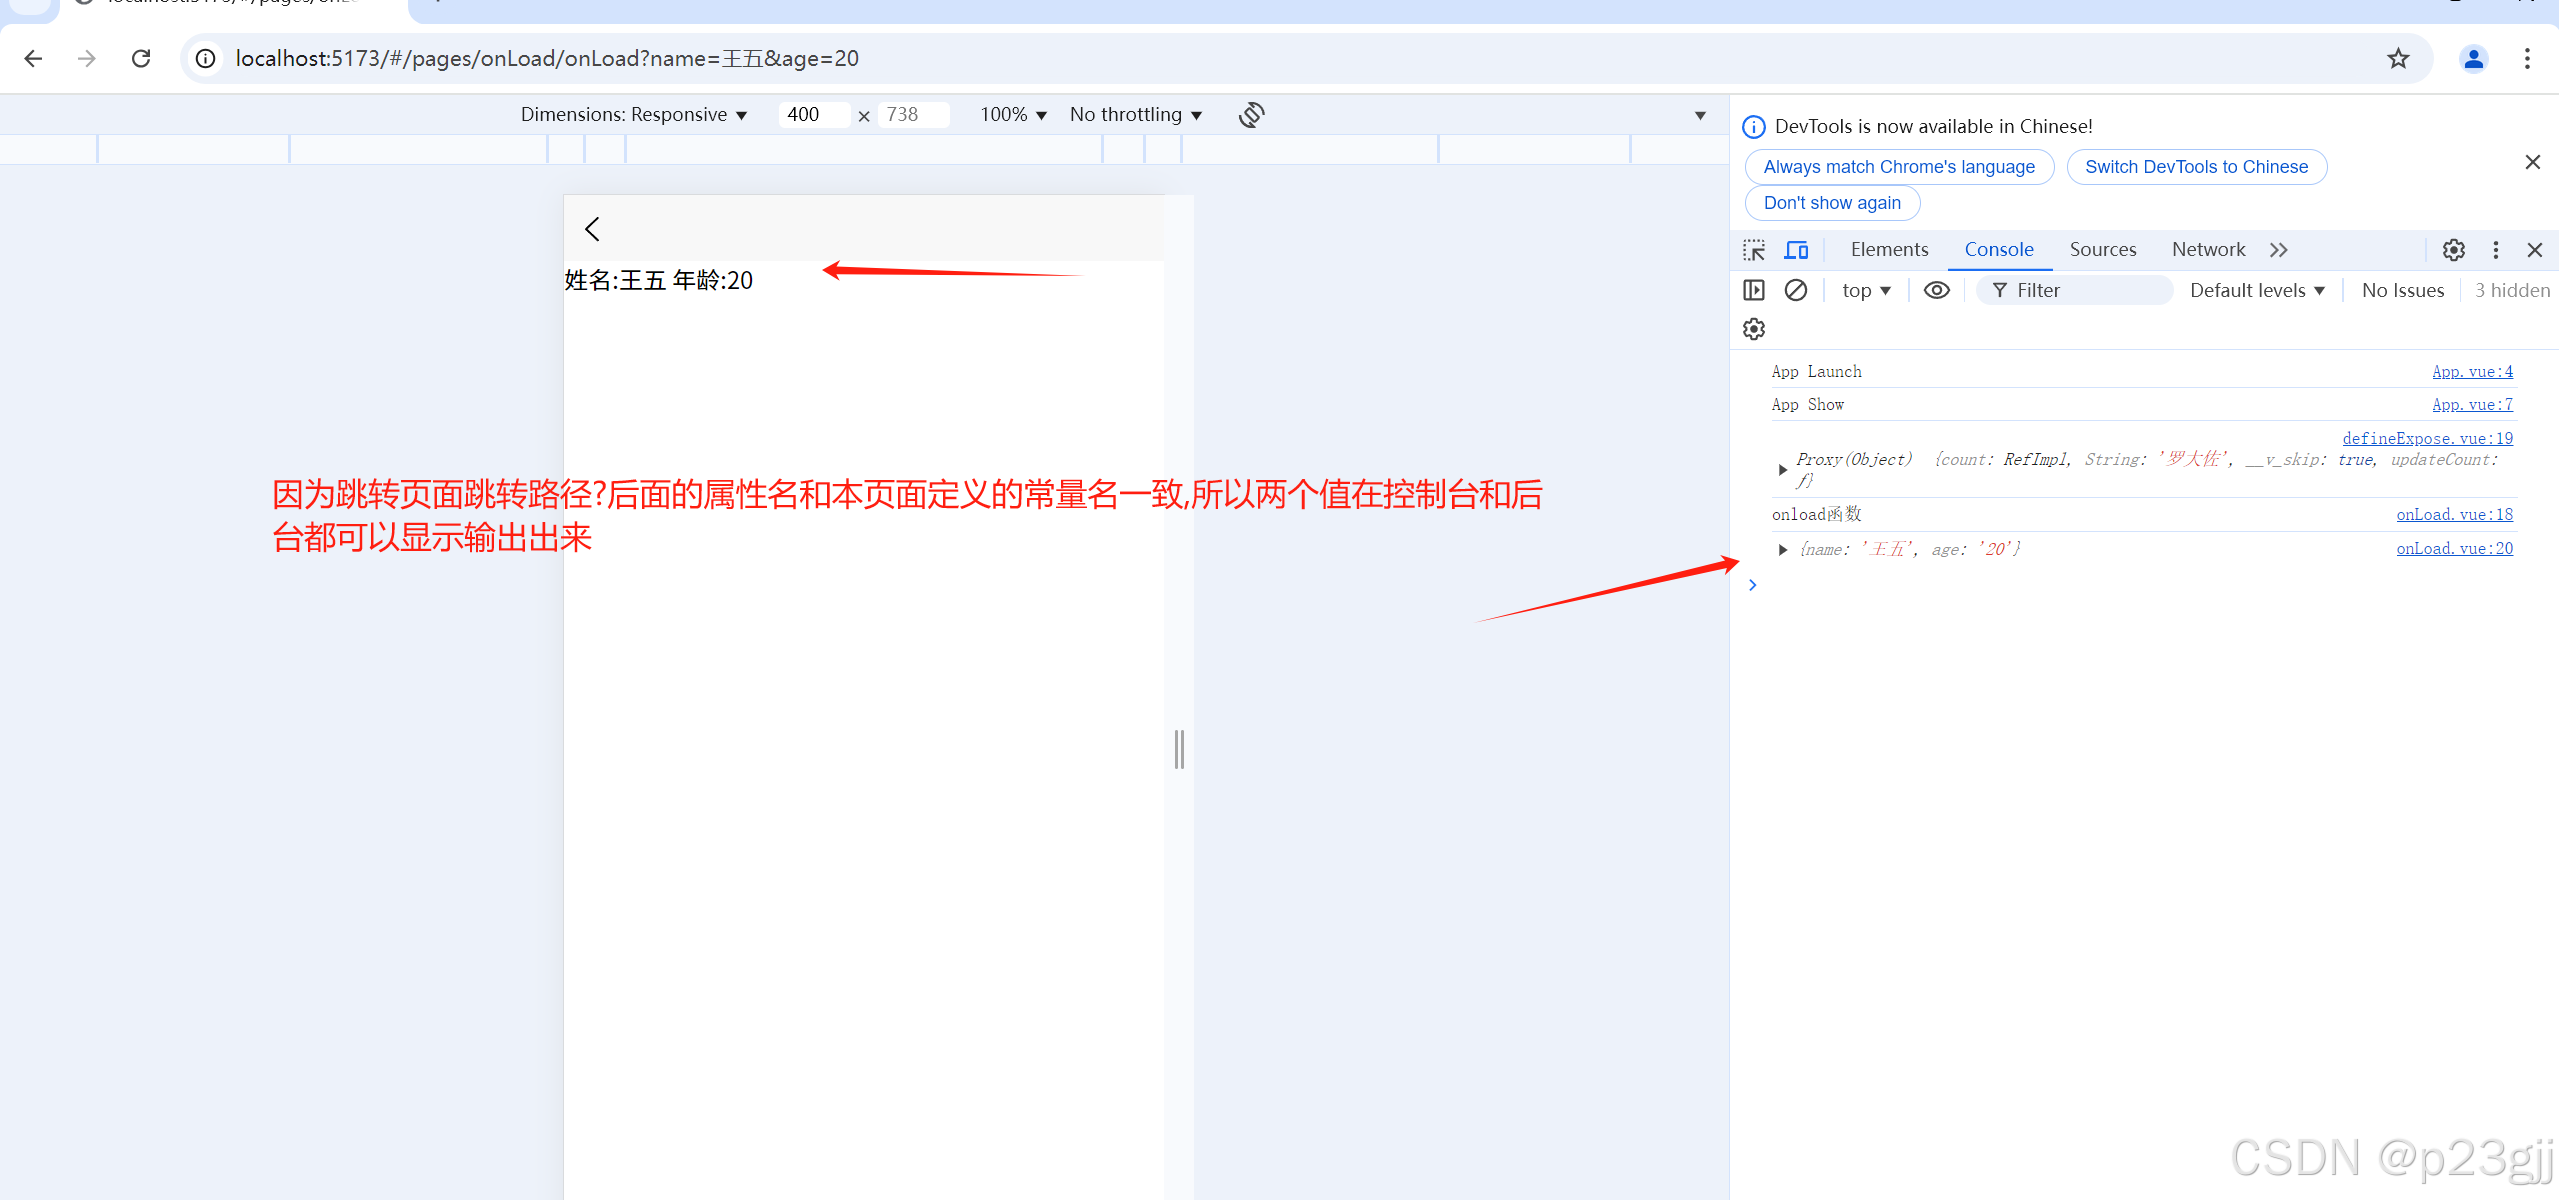
Task: Open console settings gear below toolbar
Action: tap(1754, 329)
